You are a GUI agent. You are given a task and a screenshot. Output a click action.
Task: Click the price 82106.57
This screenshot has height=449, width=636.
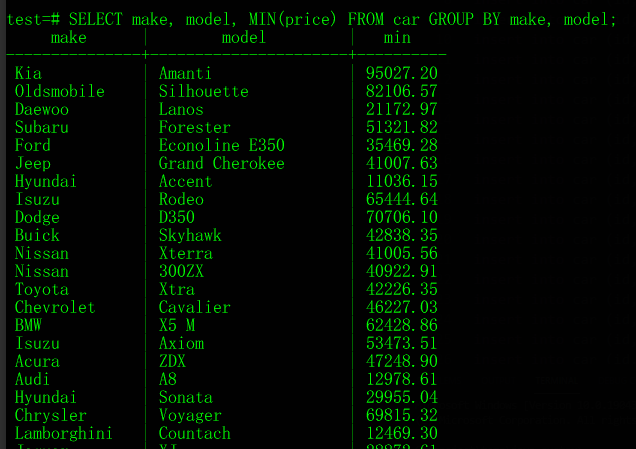click(x=402, y=91)
